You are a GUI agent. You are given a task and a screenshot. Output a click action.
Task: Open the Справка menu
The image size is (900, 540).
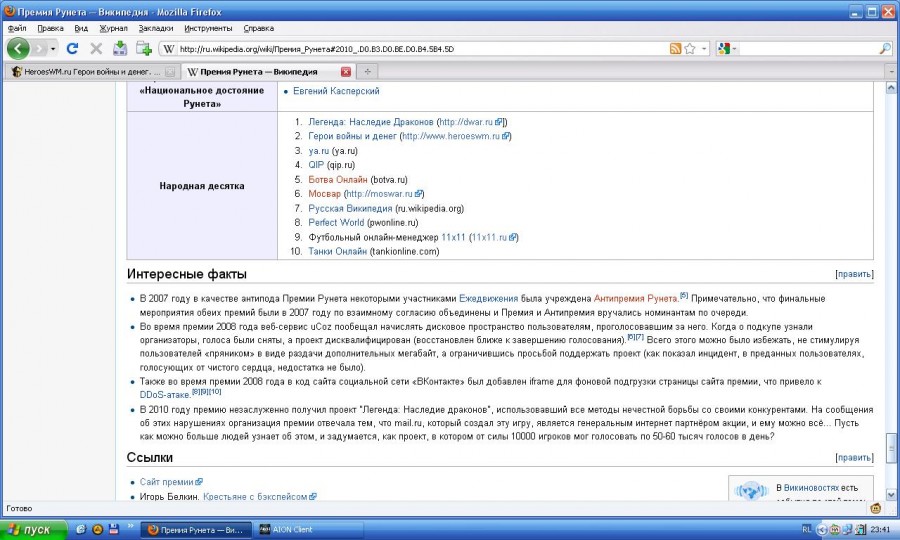click(x=259, y=28)
